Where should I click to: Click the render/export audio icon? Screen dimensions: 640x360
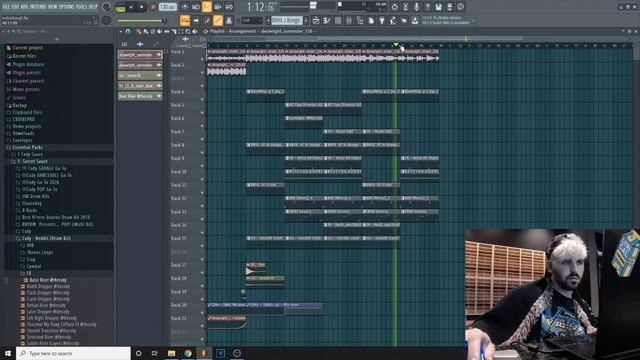click(x=449, y=7)
